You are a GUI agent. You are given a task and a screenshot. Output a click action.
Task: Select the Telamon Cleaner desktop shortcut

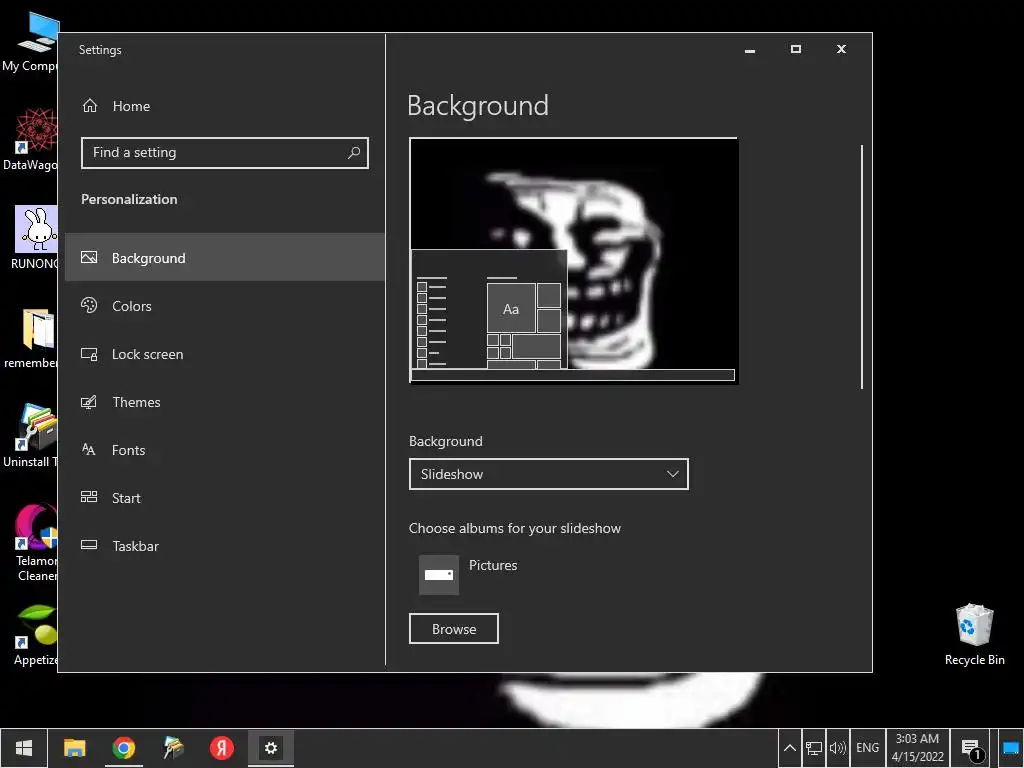(x=35, y=542)
